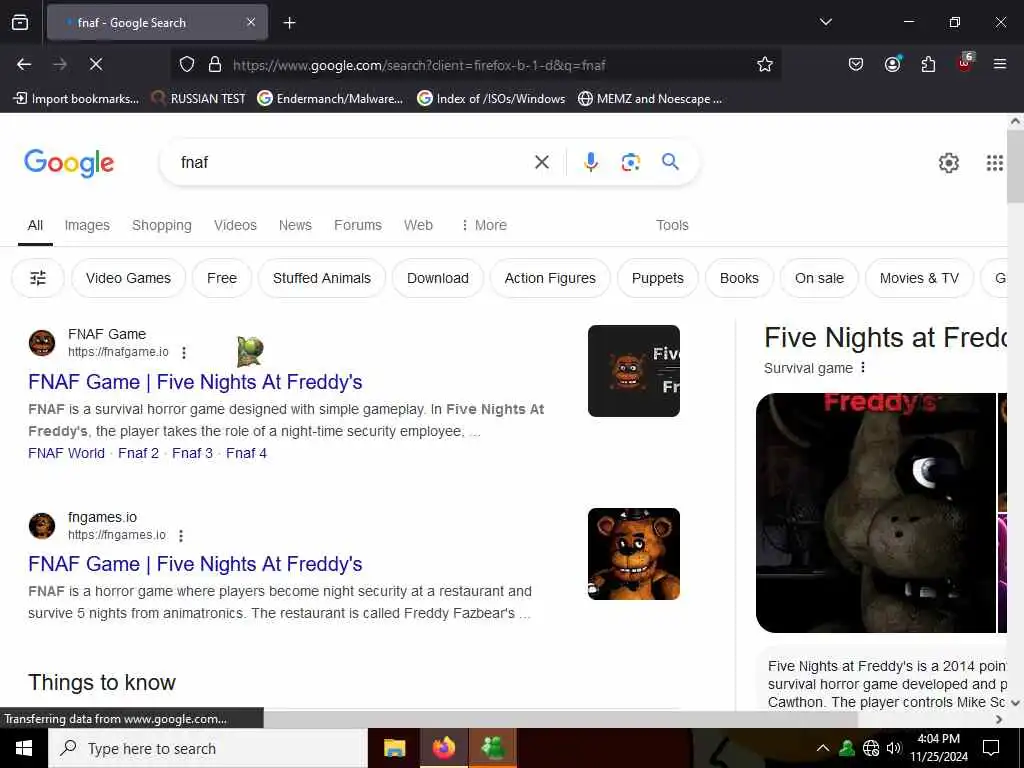
Task: Open fngames.io result three-dot menu
Action: pyautogui.click(x=181, y=536)
